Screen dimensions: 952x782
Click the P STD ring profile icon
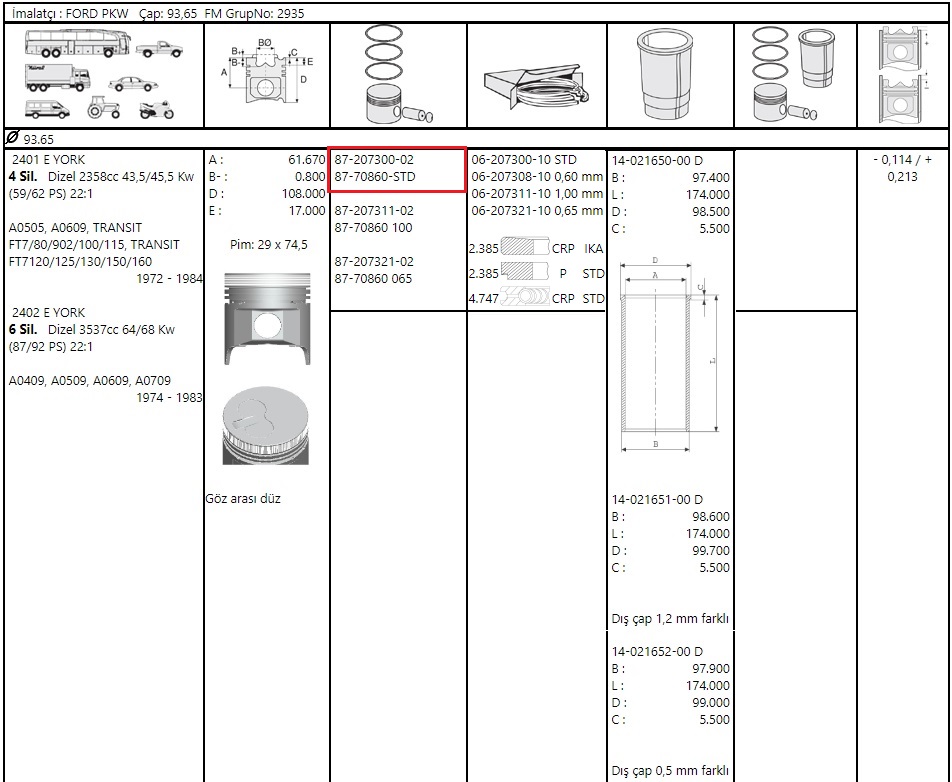[525, 271]
